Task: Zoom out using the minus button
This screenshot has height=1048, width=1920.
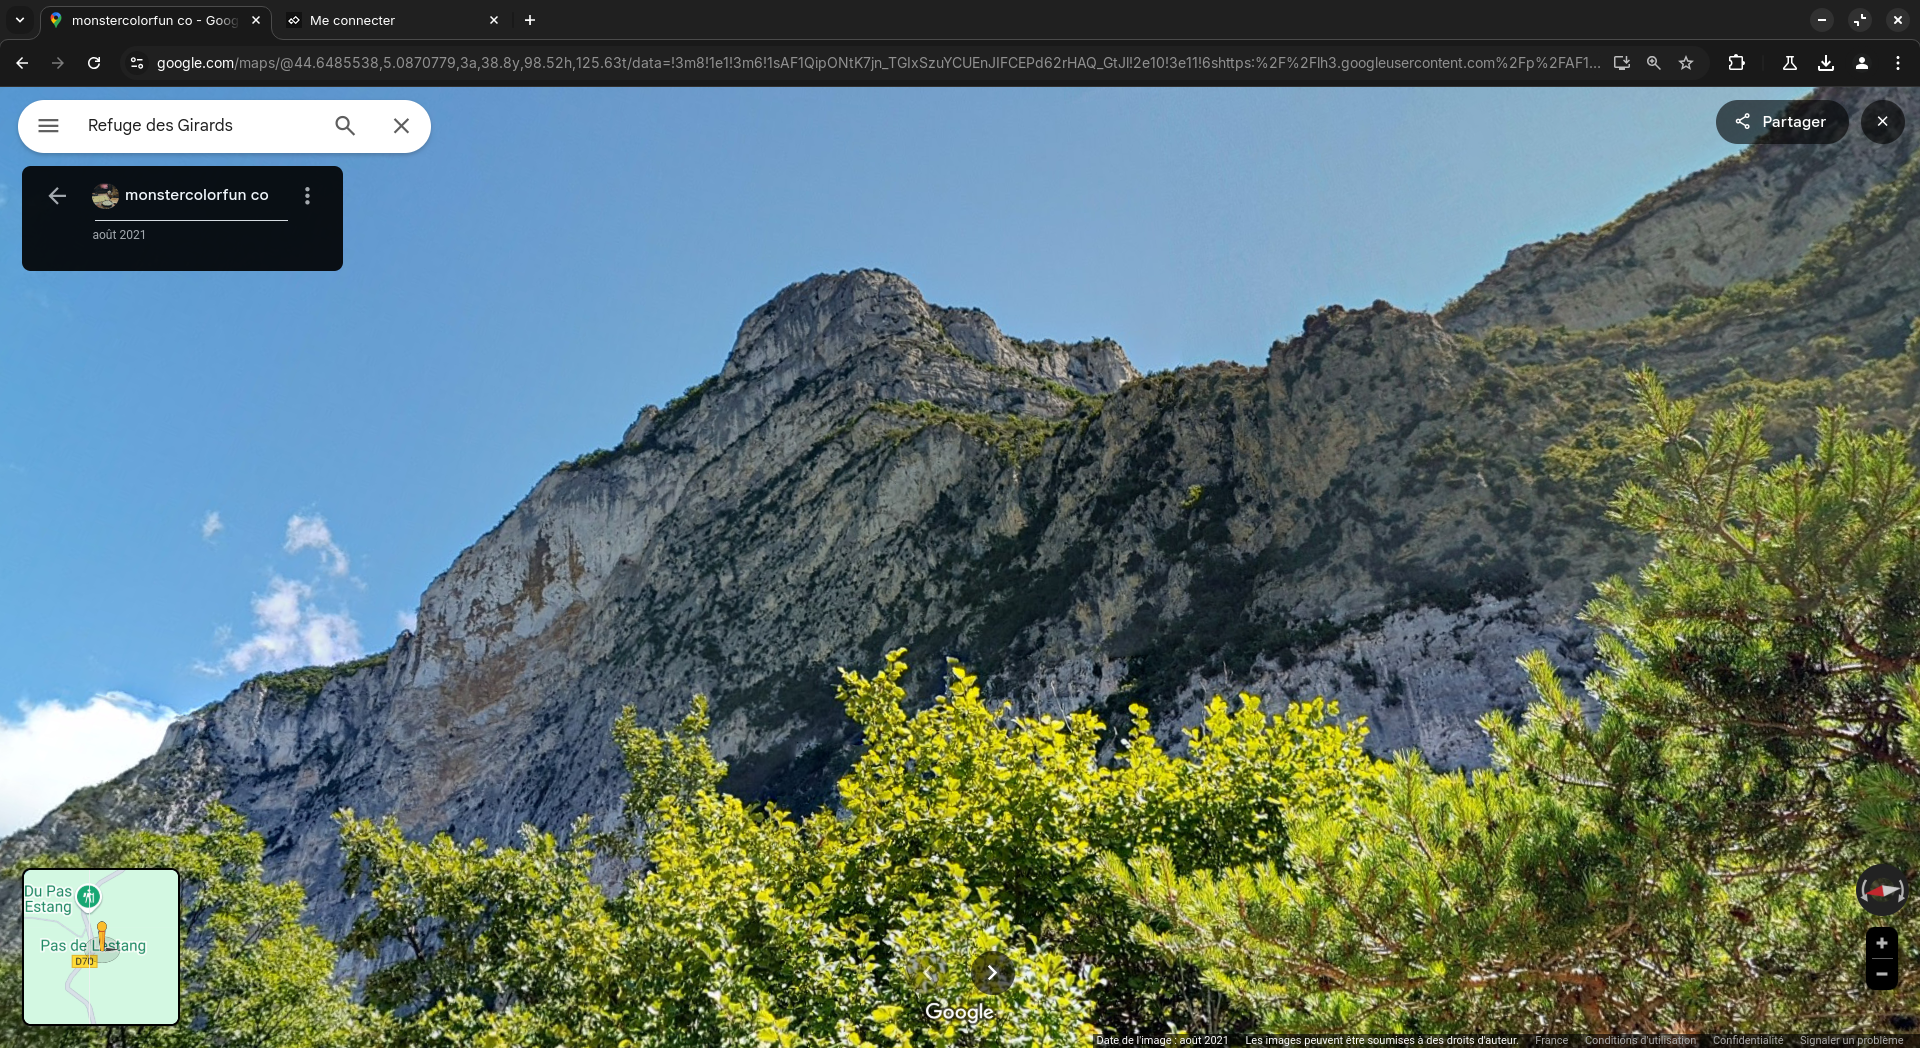Action: (x=1881, y=974)
